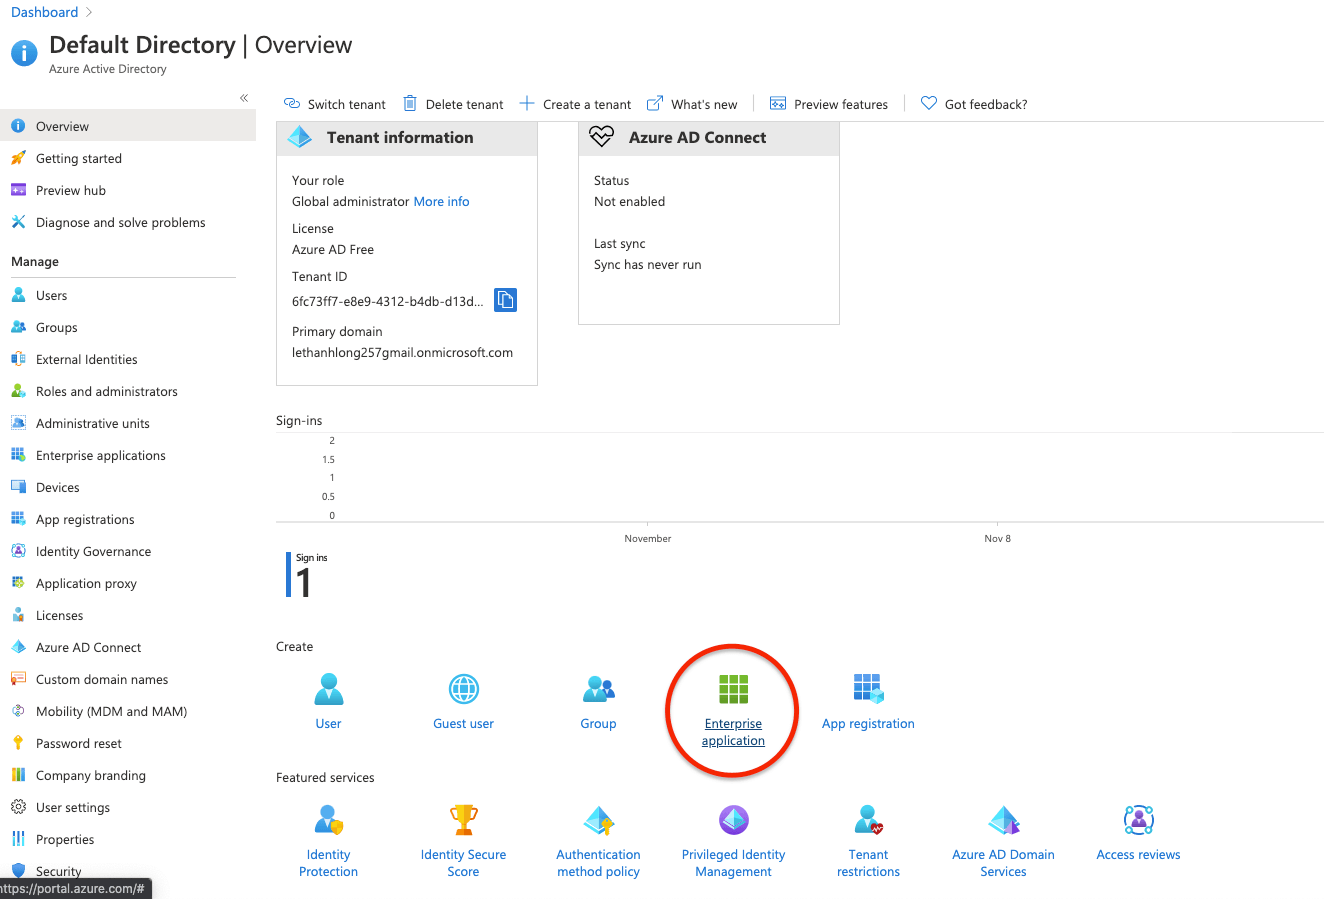This screenshot has height=899, width=1324.
Task: Click the Azure AD Connect sidebar icon
Action: [x=18, y=647]
